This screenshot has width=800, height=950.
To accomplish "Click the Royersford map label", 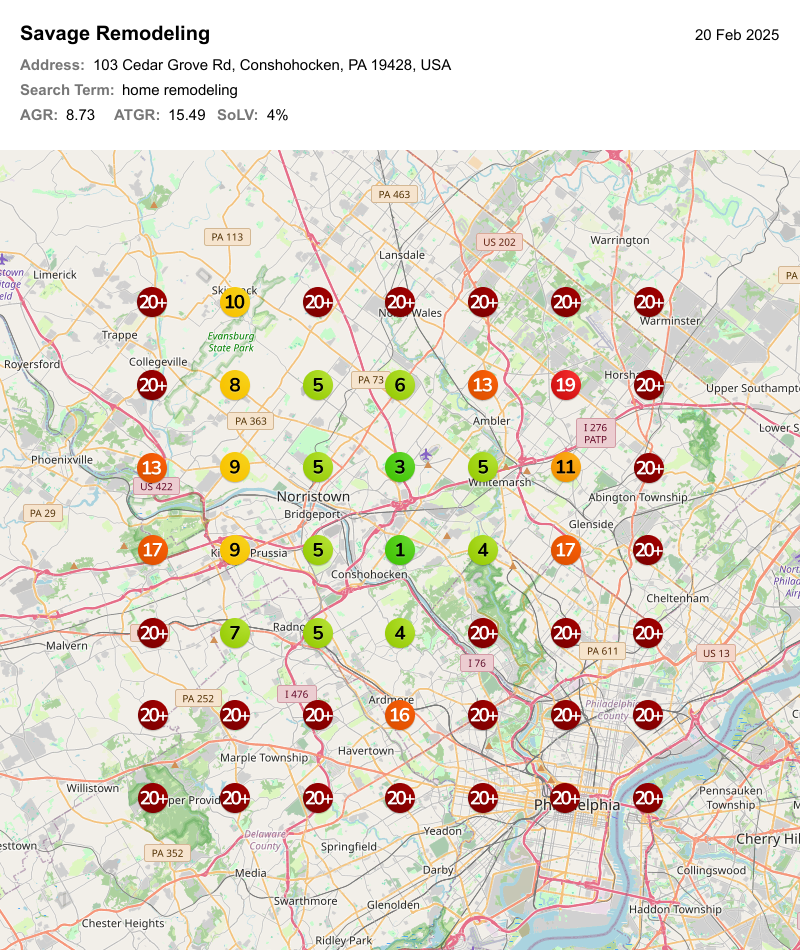I will (x=32, y=364).
